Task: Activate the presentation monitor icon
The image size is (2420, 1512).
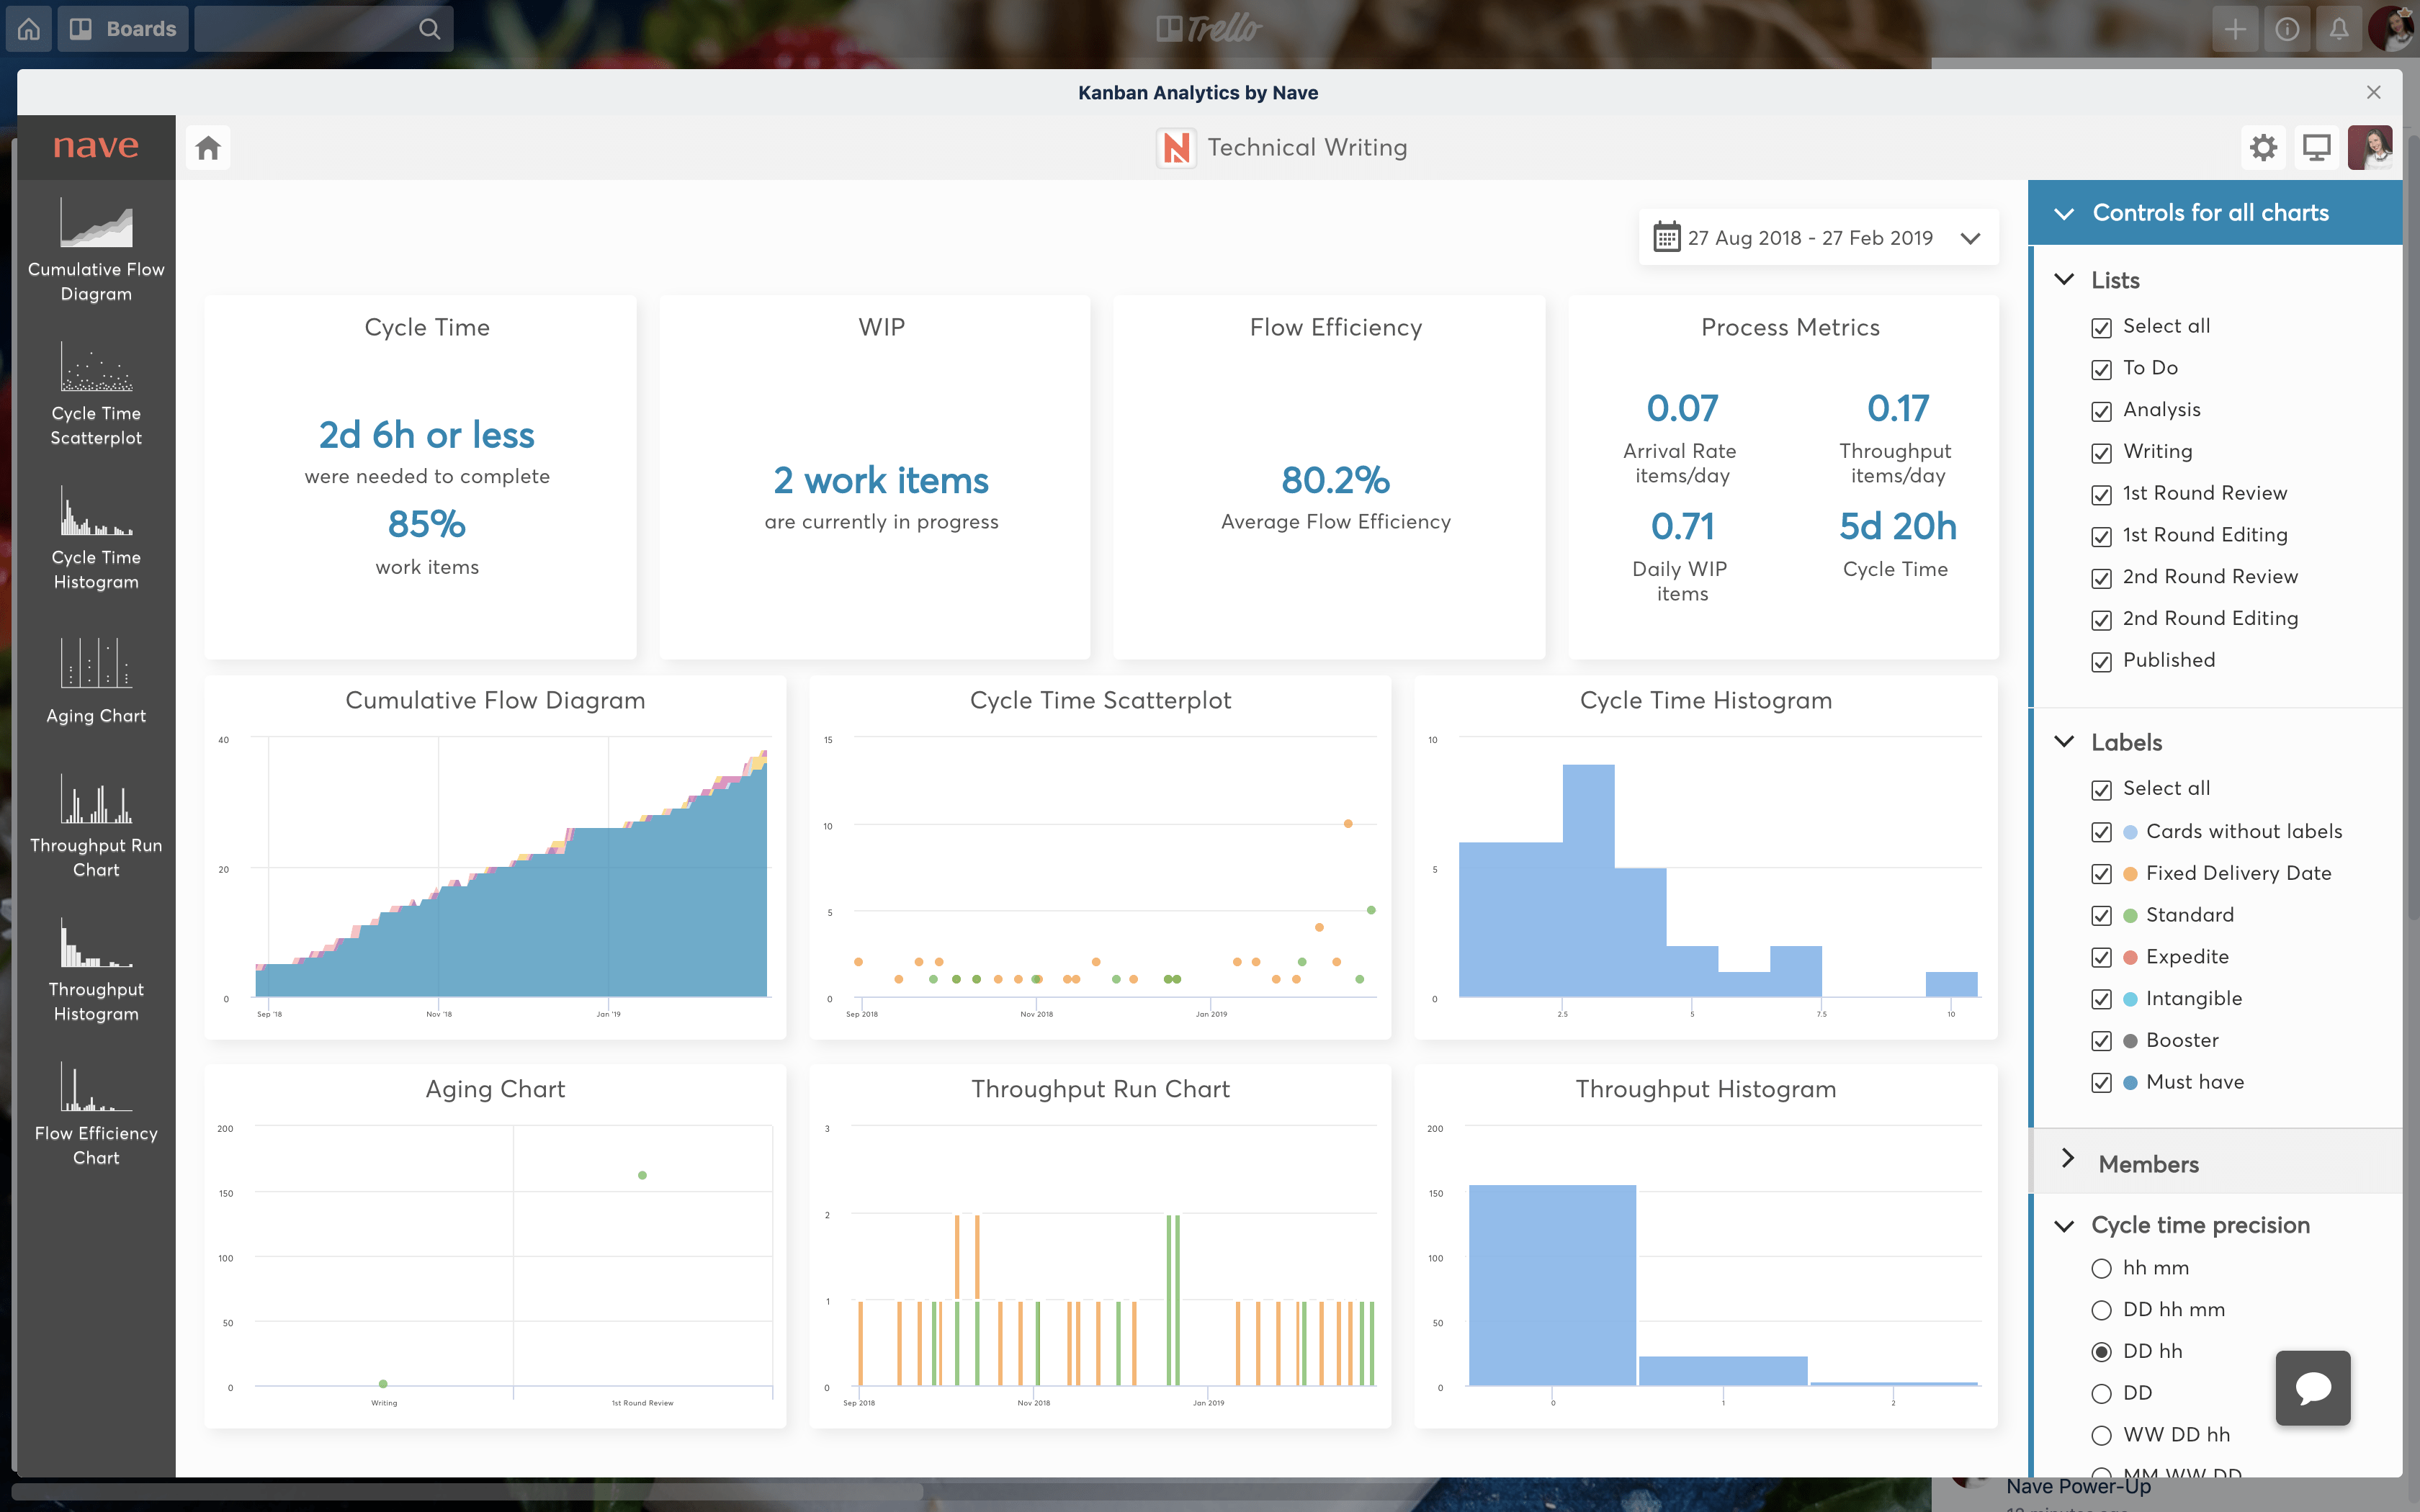Action: click(x=2318, y=147)
